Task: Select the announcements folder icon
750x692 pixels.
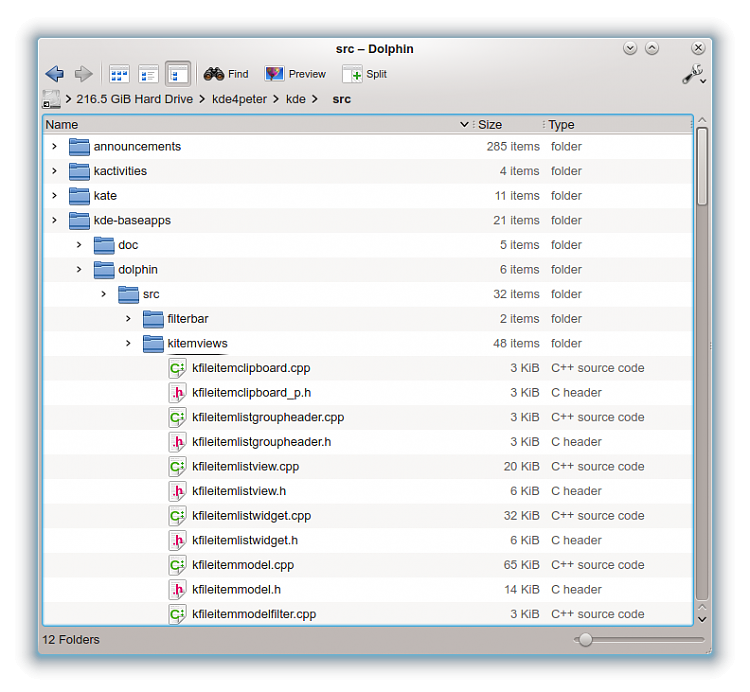Action: coord(79,146)
